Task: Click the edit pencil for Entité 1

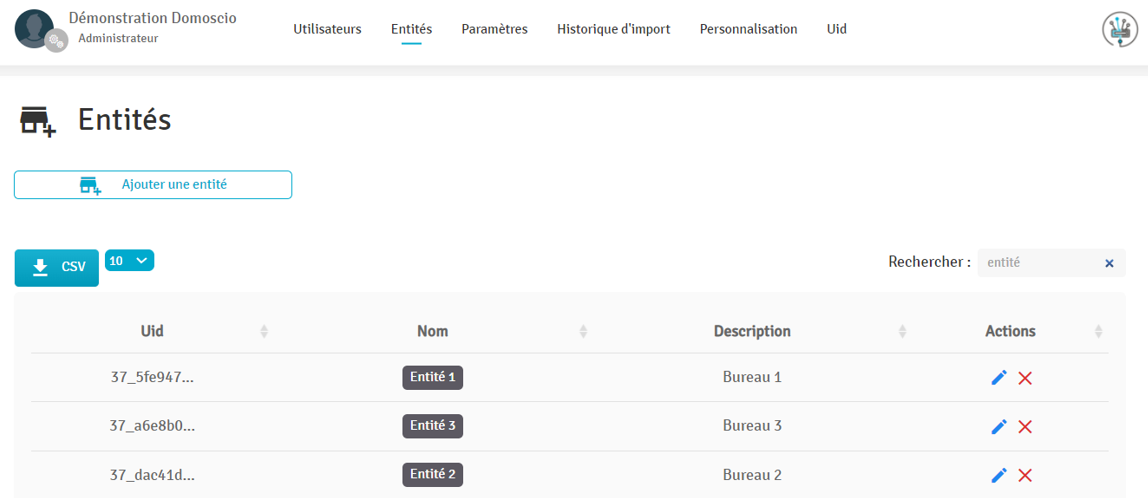Action: click(x=998, y=378)
